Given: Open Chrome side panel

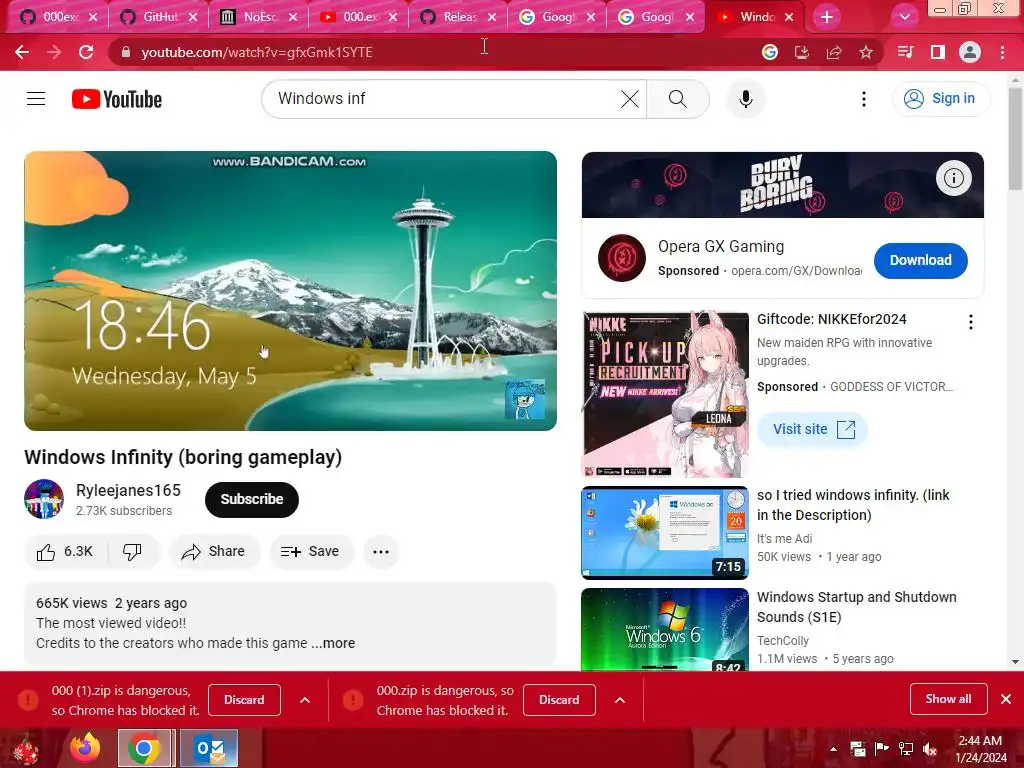Looking at the screenshot, I should click(937, 52).
